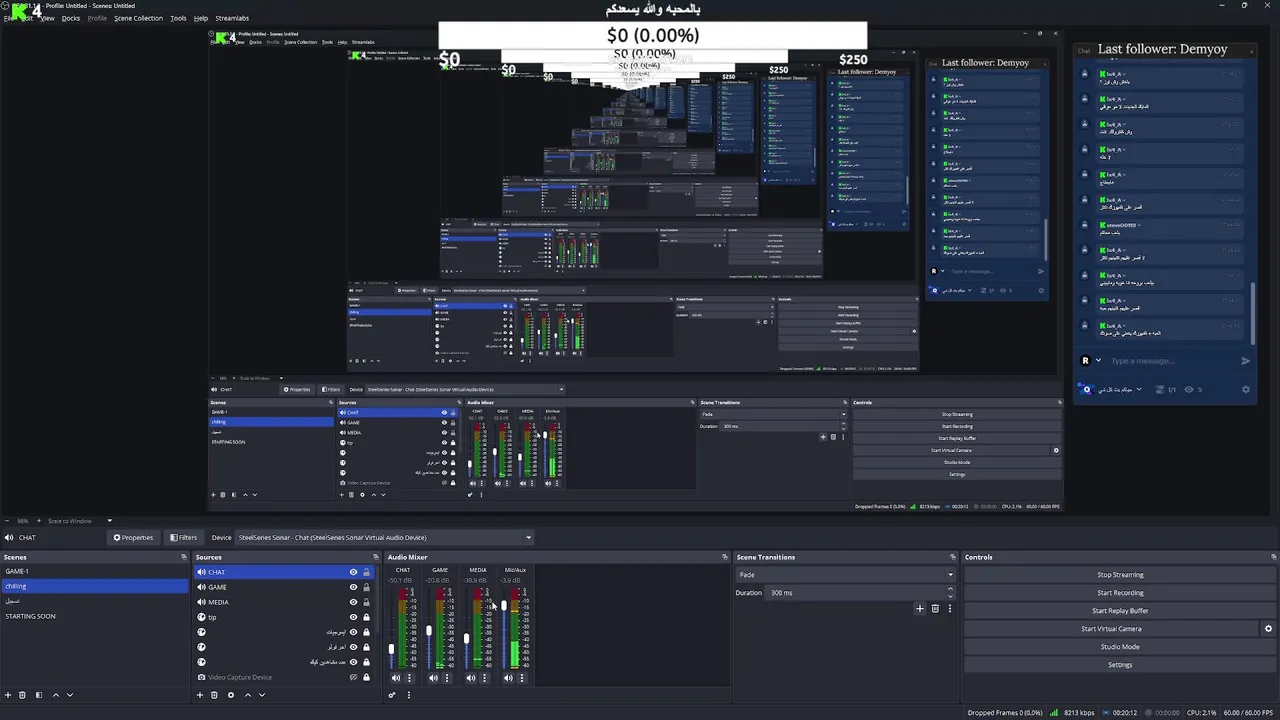This screenshot has width=1280, height=720.
Task: Open Settings from the Controls dock
Action: [x=1120, y=665]
